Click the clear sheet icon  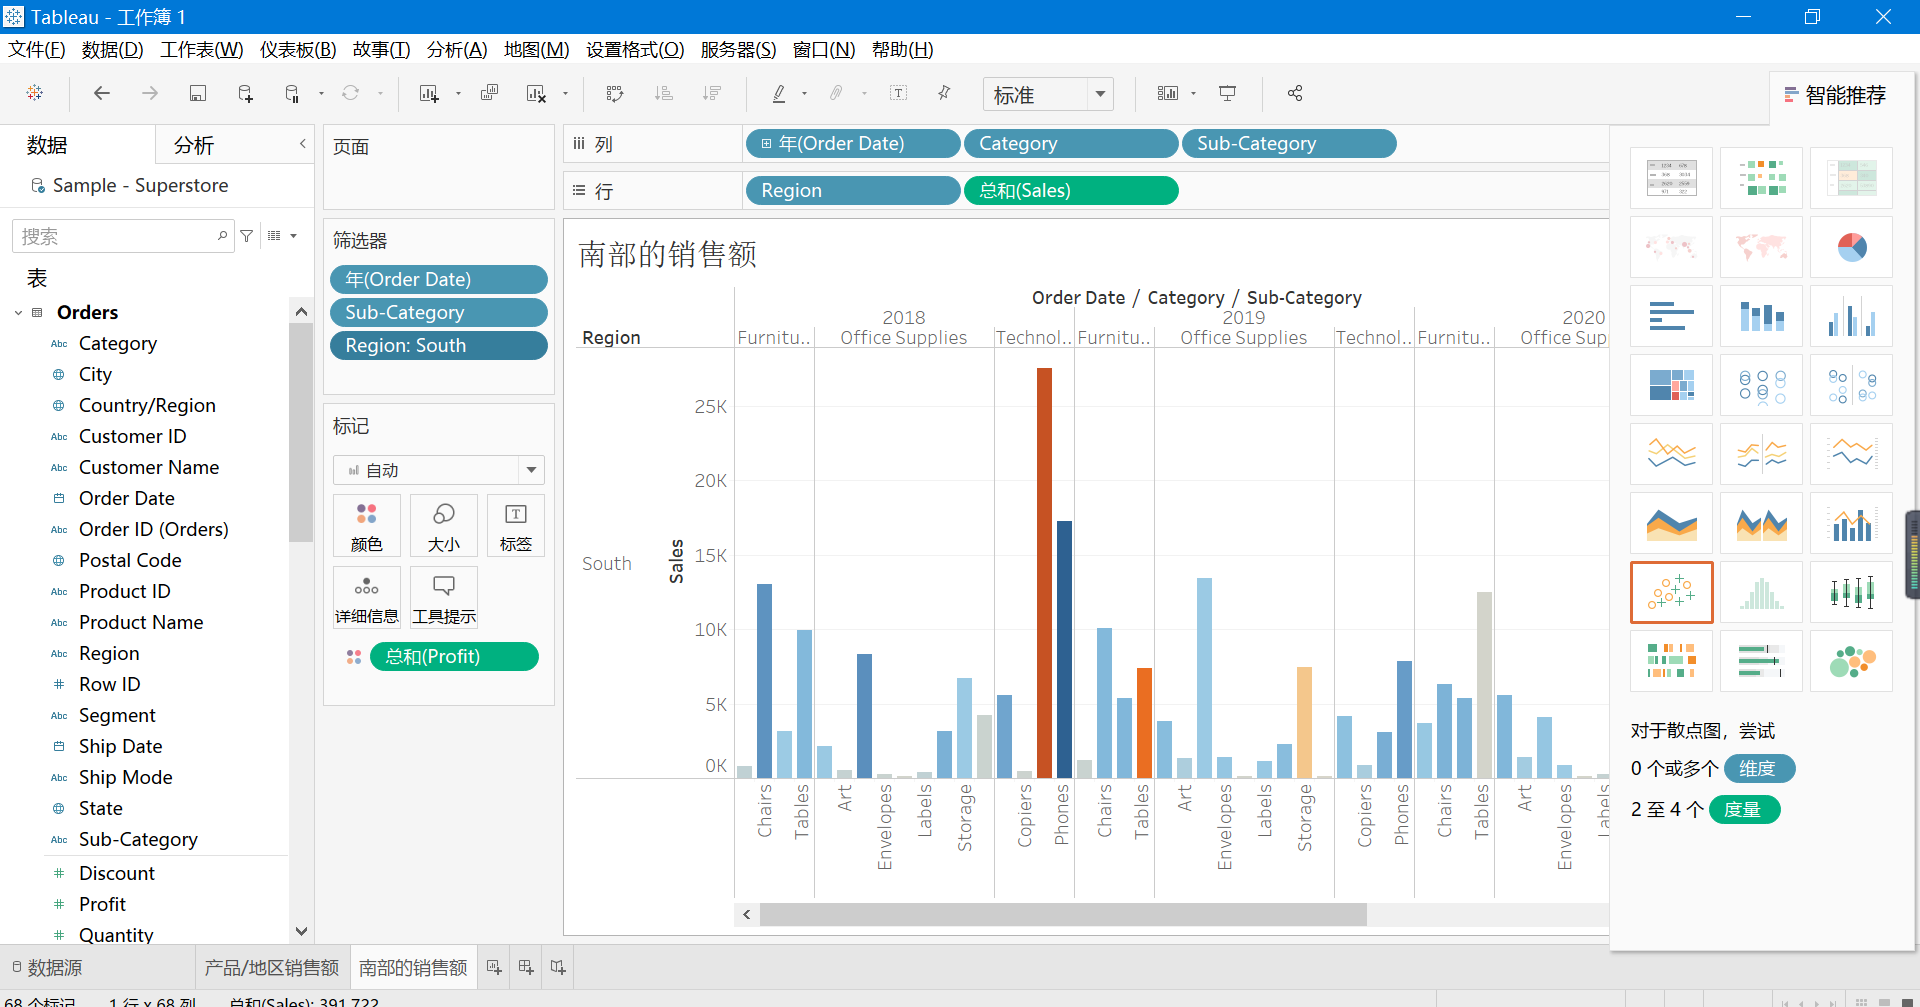[x=537, y=93]
